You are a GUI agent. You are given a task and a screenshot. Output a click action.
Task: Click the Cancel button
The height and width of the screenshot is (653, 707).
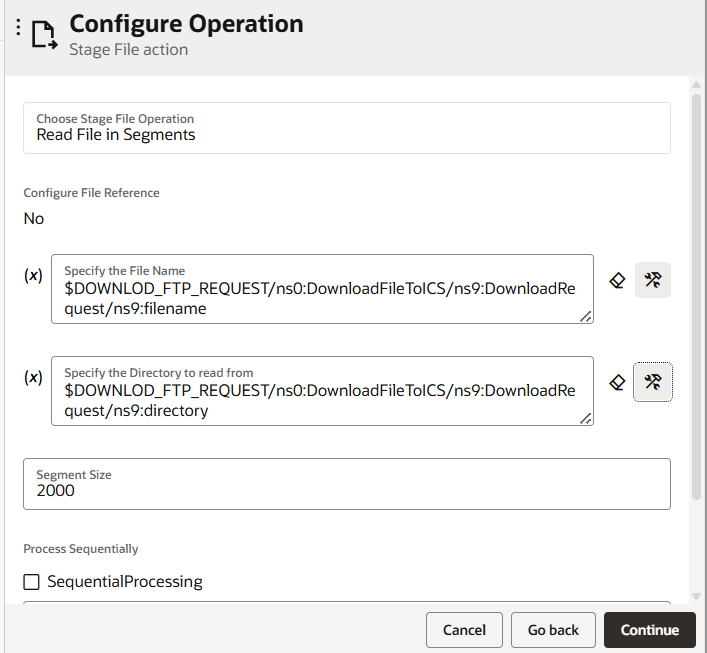(x=464, y=630)
